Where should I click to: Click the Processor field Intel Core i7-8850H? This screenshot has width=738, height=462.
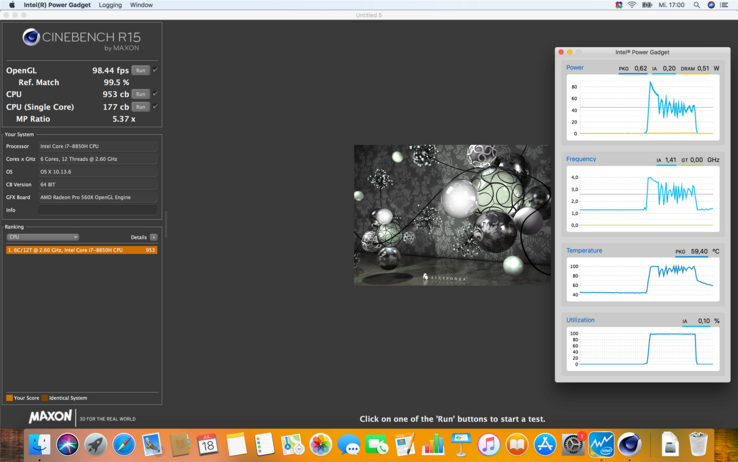click(98, 146)
